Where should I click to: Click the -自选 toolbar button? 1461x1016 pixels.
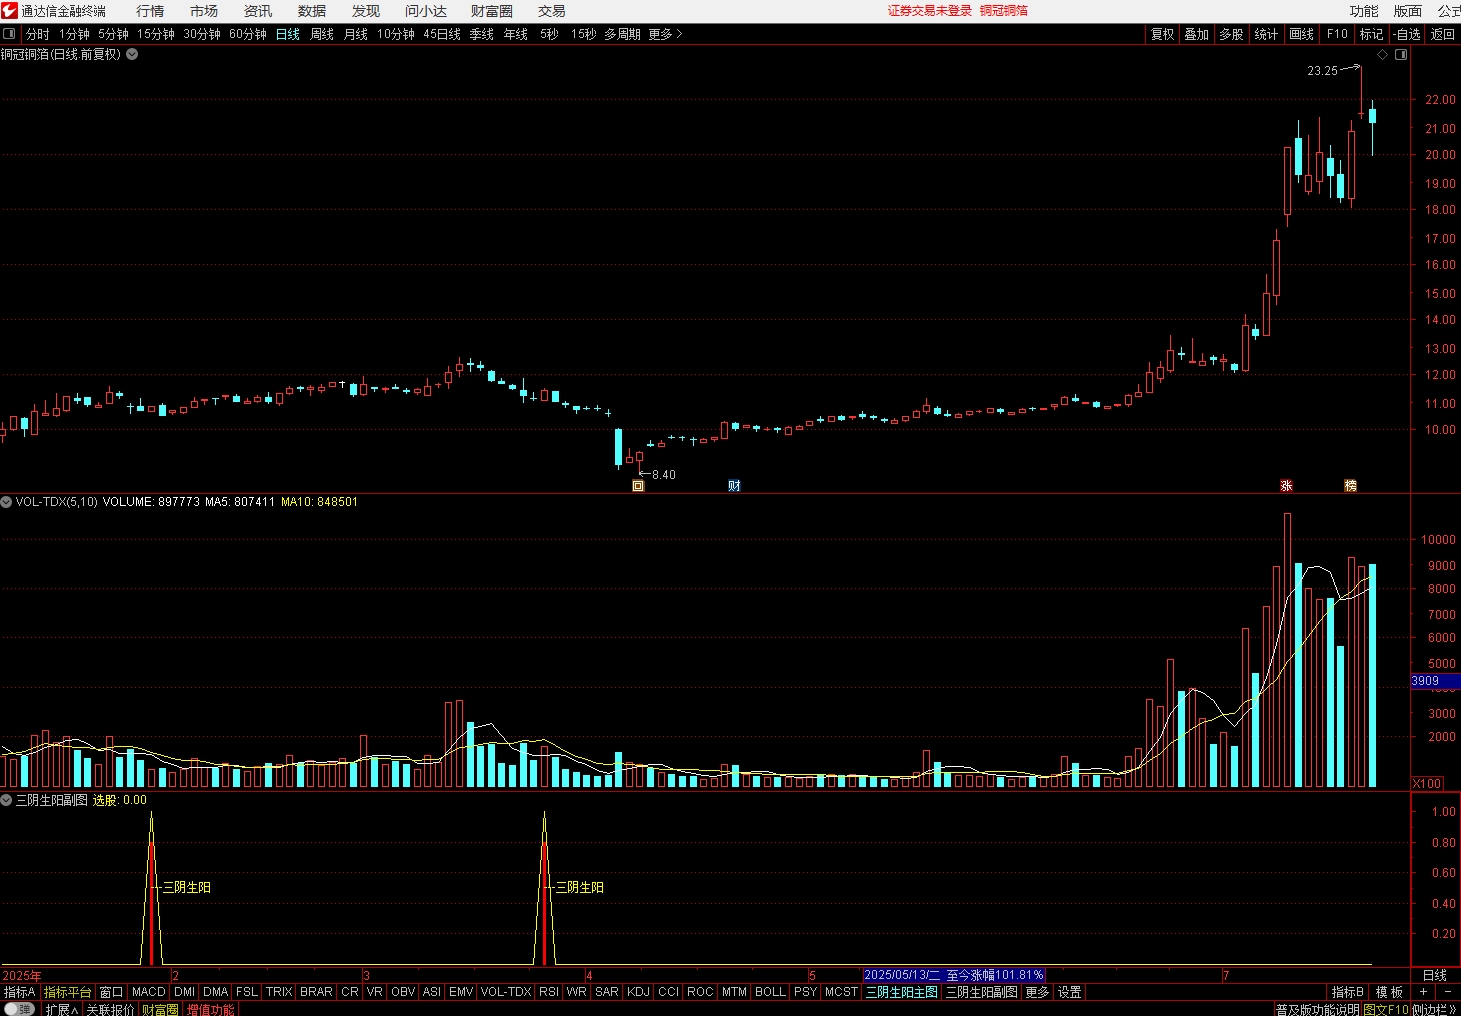pyautogui.click(x=1408, y=34)
